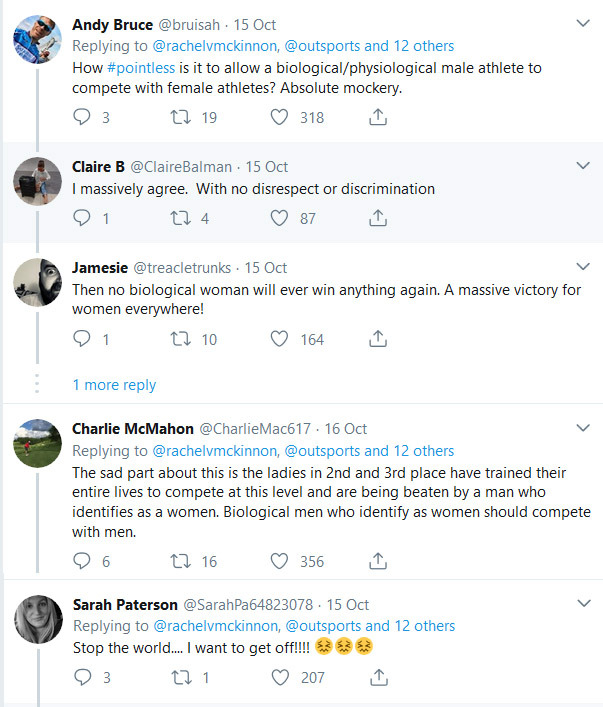603x707 pixels.
Task: Like Claire B's tweet
Action: [281, 217]
